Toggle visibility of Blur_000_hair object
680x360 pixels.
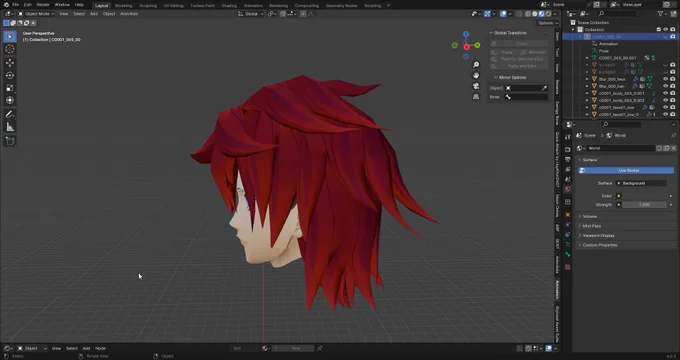click(666, 86)
